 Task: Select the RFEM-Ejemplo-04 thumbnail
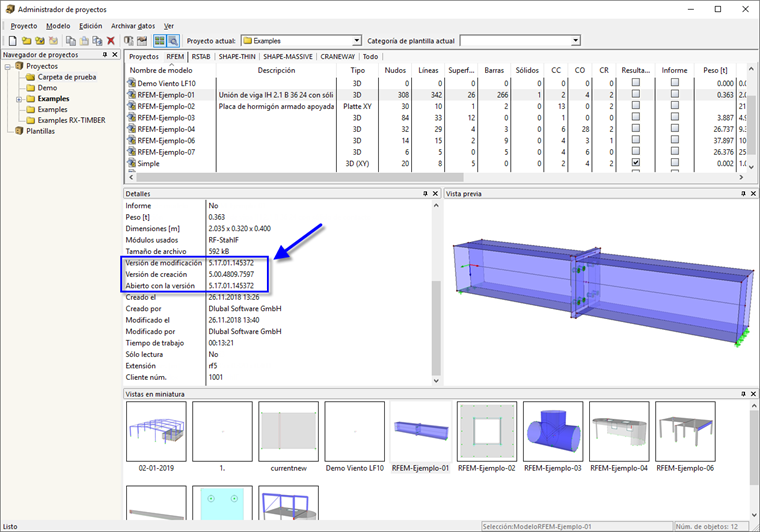(619, 431)
